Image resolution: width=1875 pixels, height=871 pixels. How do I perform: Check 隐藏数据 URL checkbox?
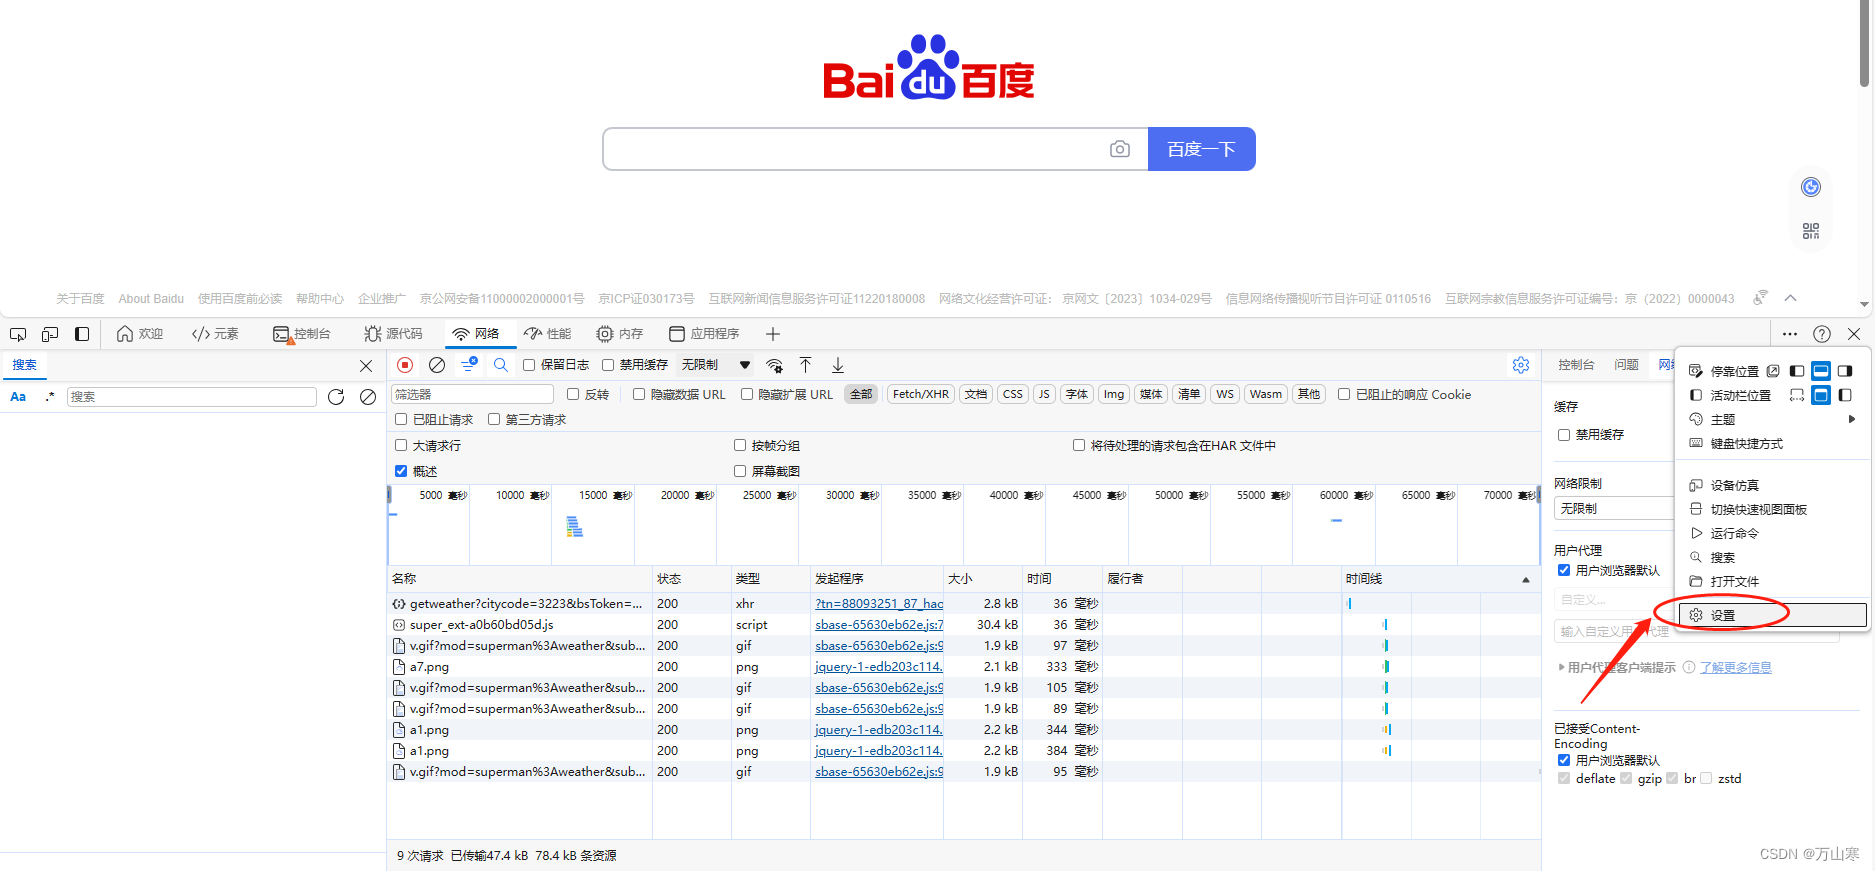coord(639,394)
